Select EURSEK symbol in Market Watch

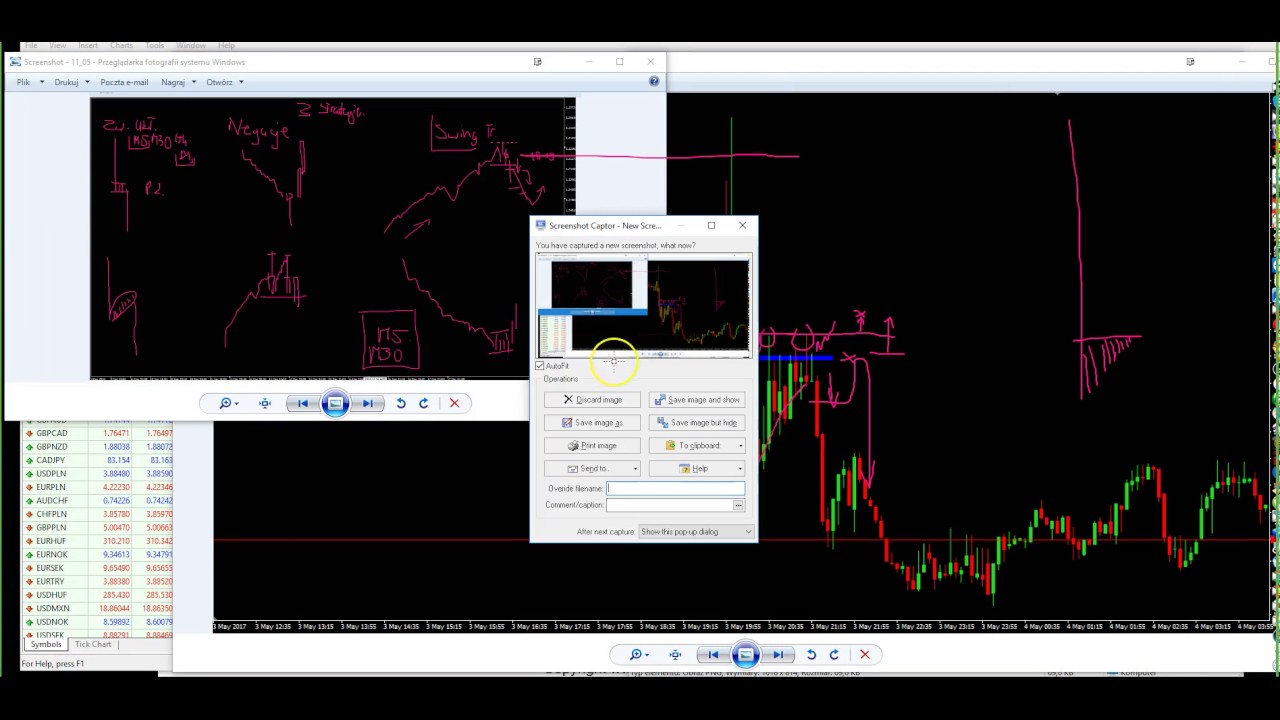tap(98, 569)
